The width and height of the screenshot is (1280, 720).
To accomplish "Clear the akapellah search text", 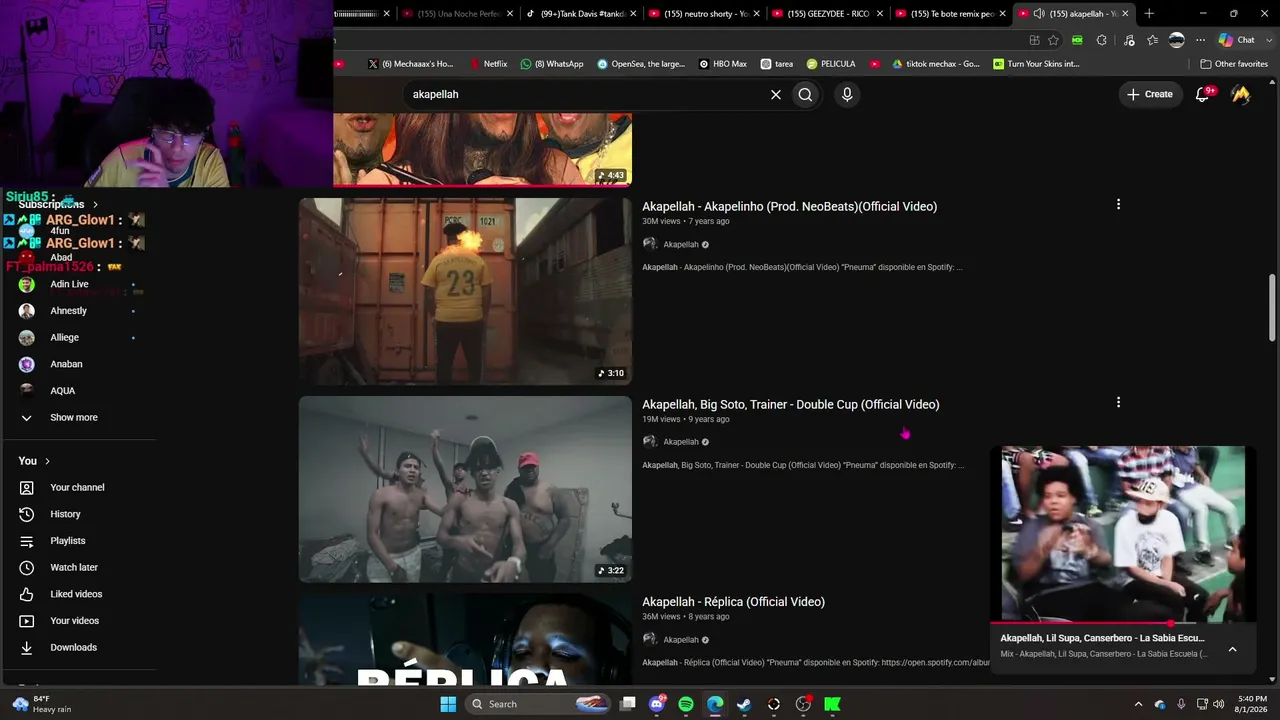I will [775, 94].
